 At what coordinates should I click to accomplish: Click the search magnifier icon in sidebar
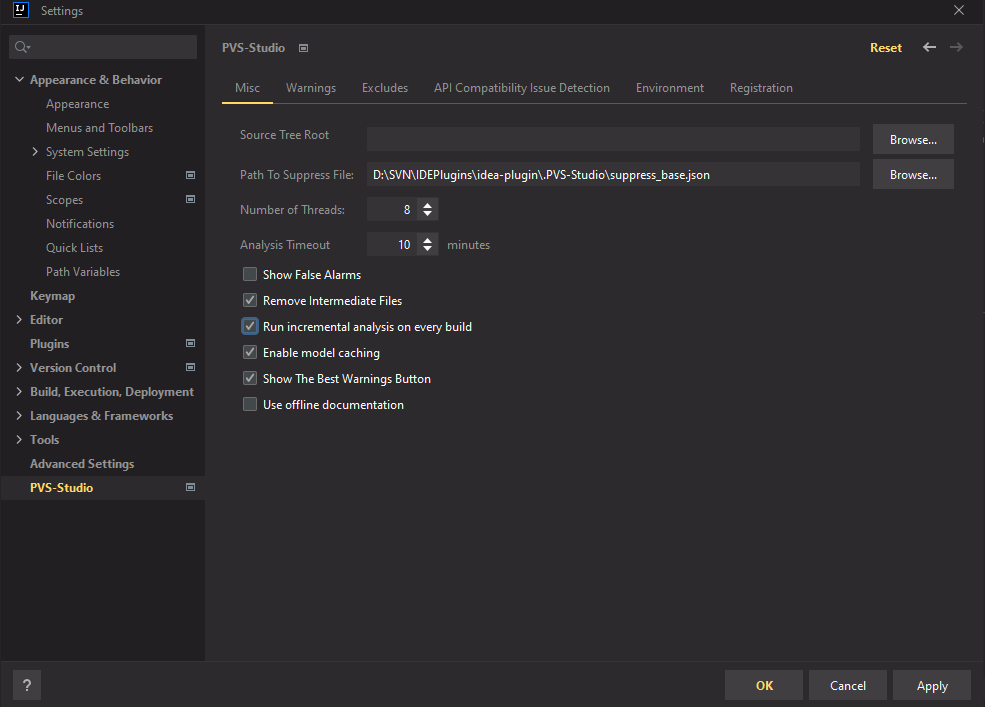point(22,47)
